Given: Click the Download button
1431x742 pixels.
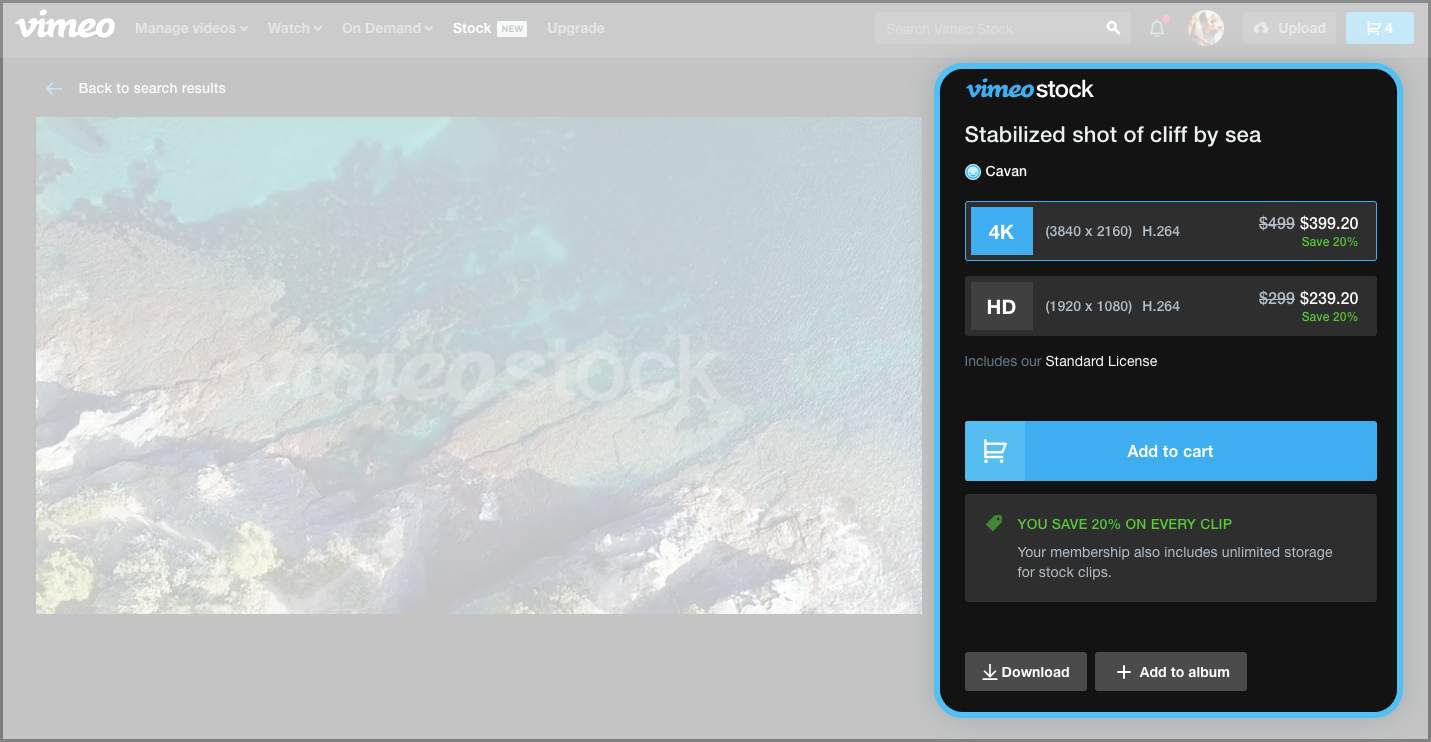Looking at the screenshot, I should point(1026,672).
